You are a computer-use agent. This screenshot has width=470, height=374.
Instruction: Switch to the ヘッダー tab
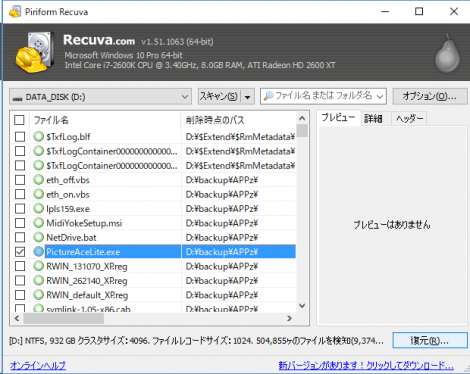point(409,118)
